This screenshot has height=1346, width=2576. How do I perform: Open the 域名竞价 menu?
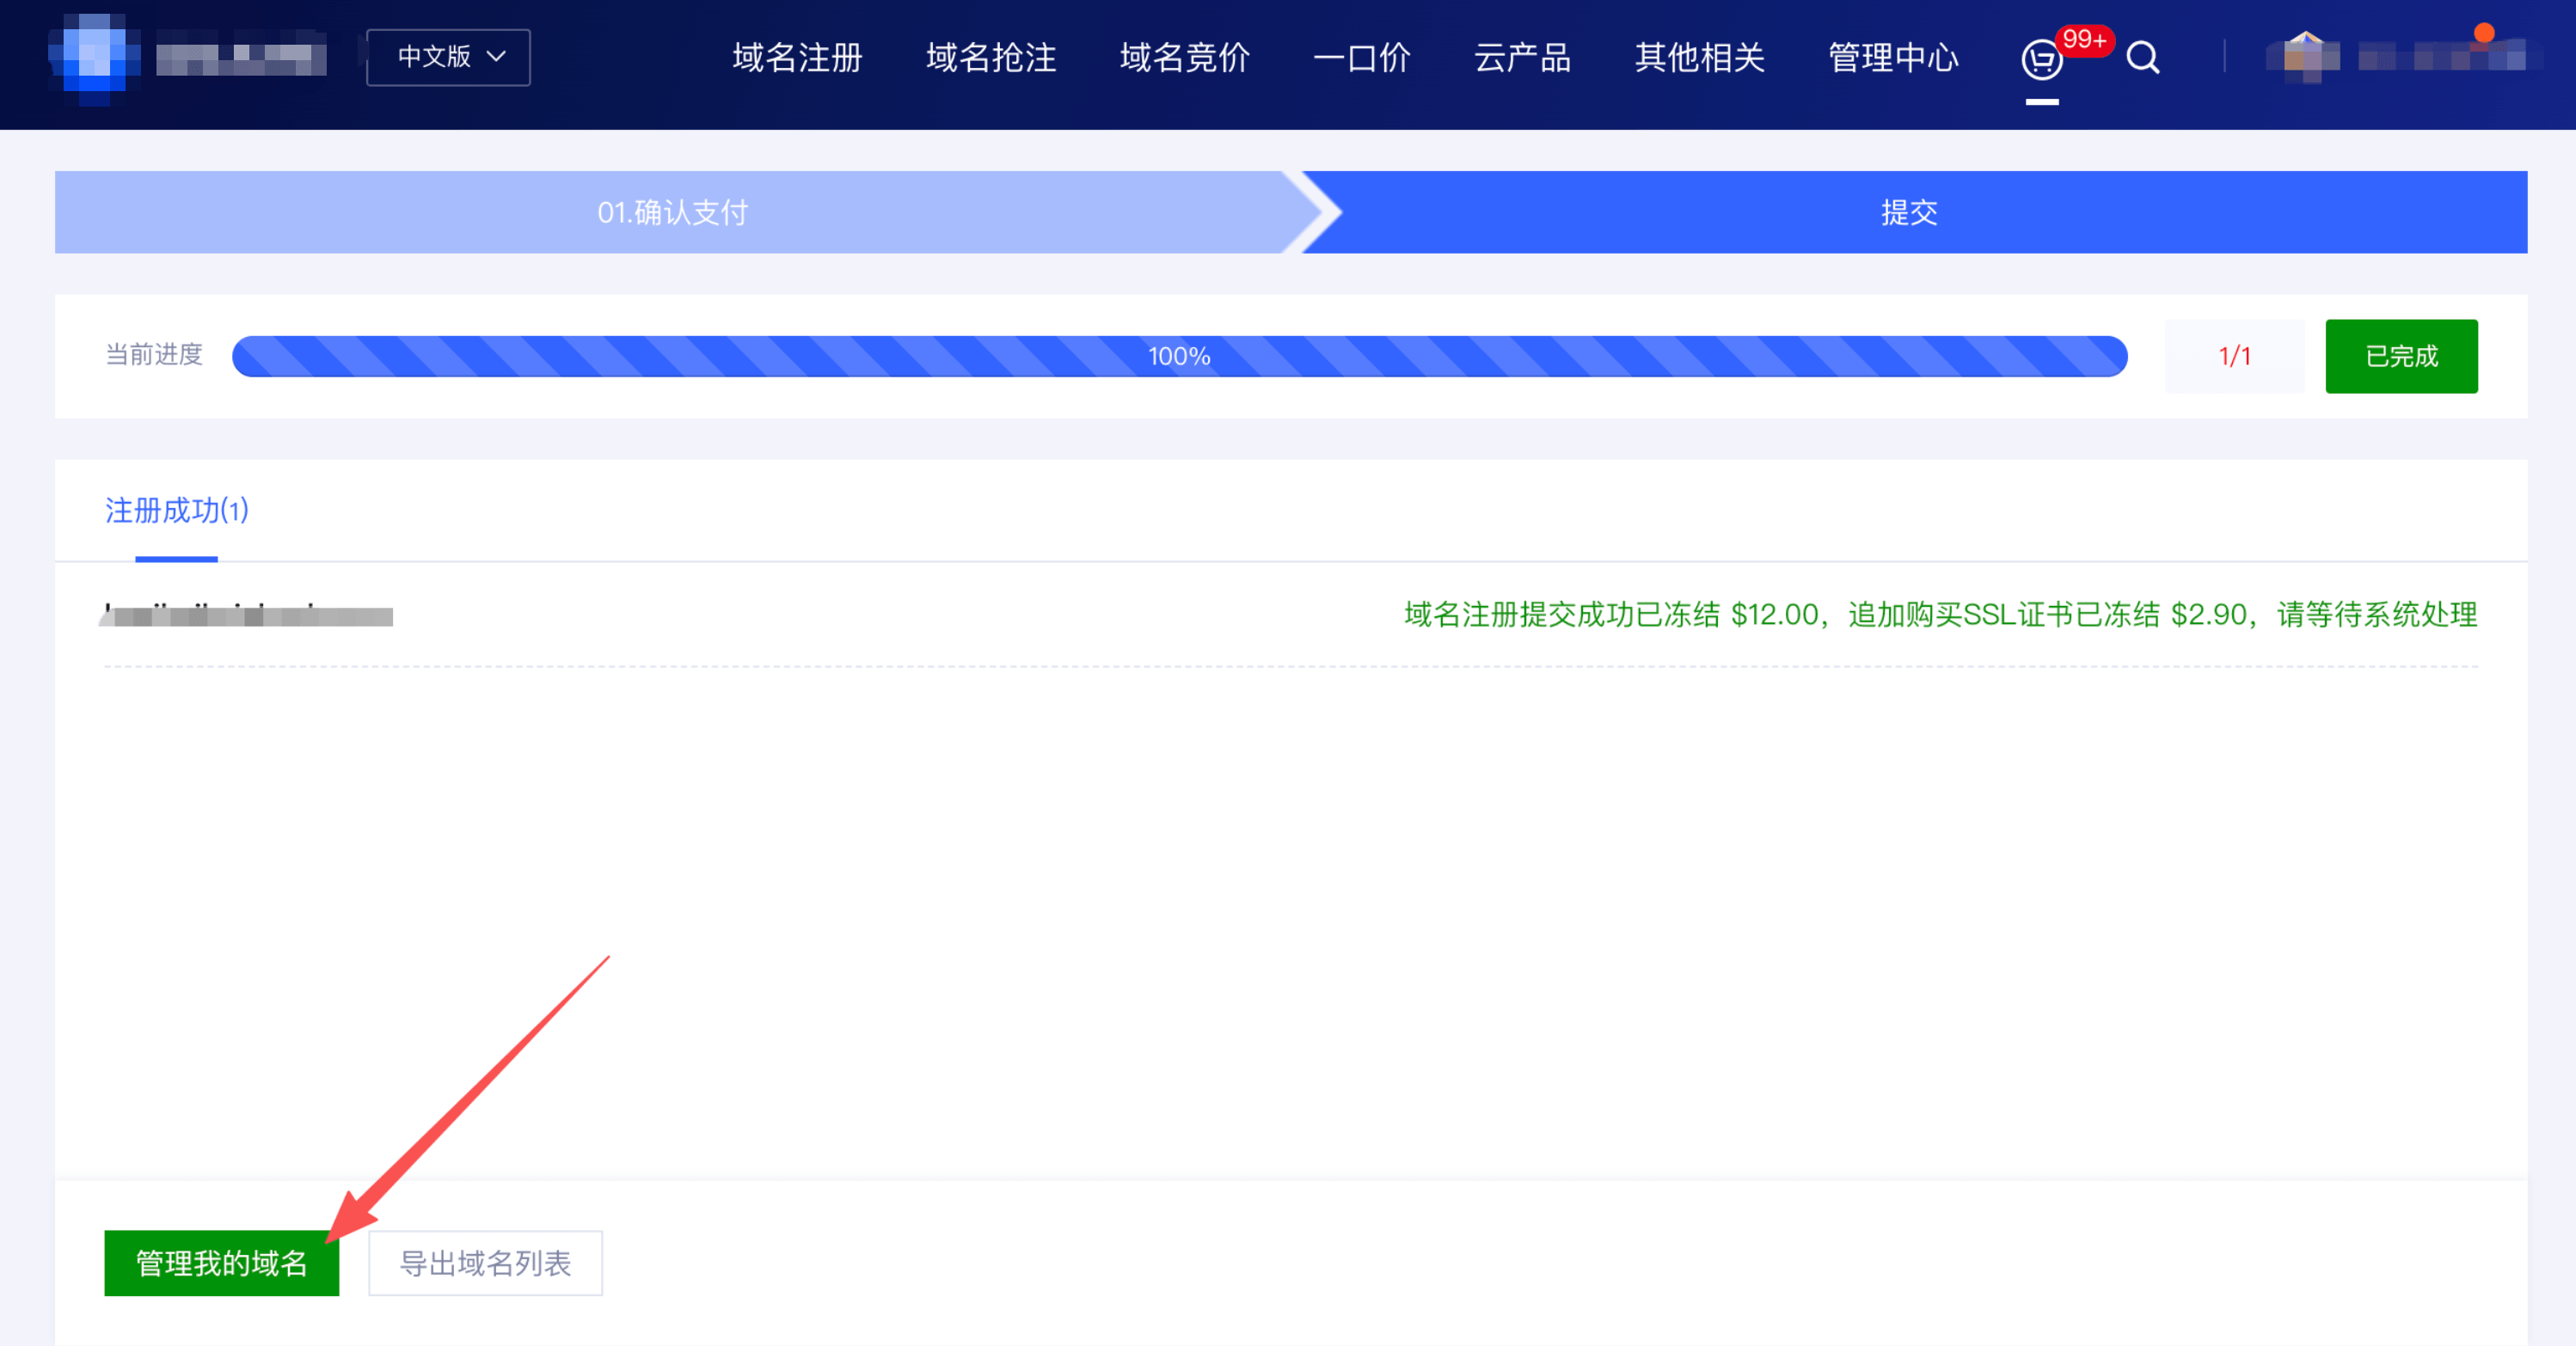pos(1184,58)
